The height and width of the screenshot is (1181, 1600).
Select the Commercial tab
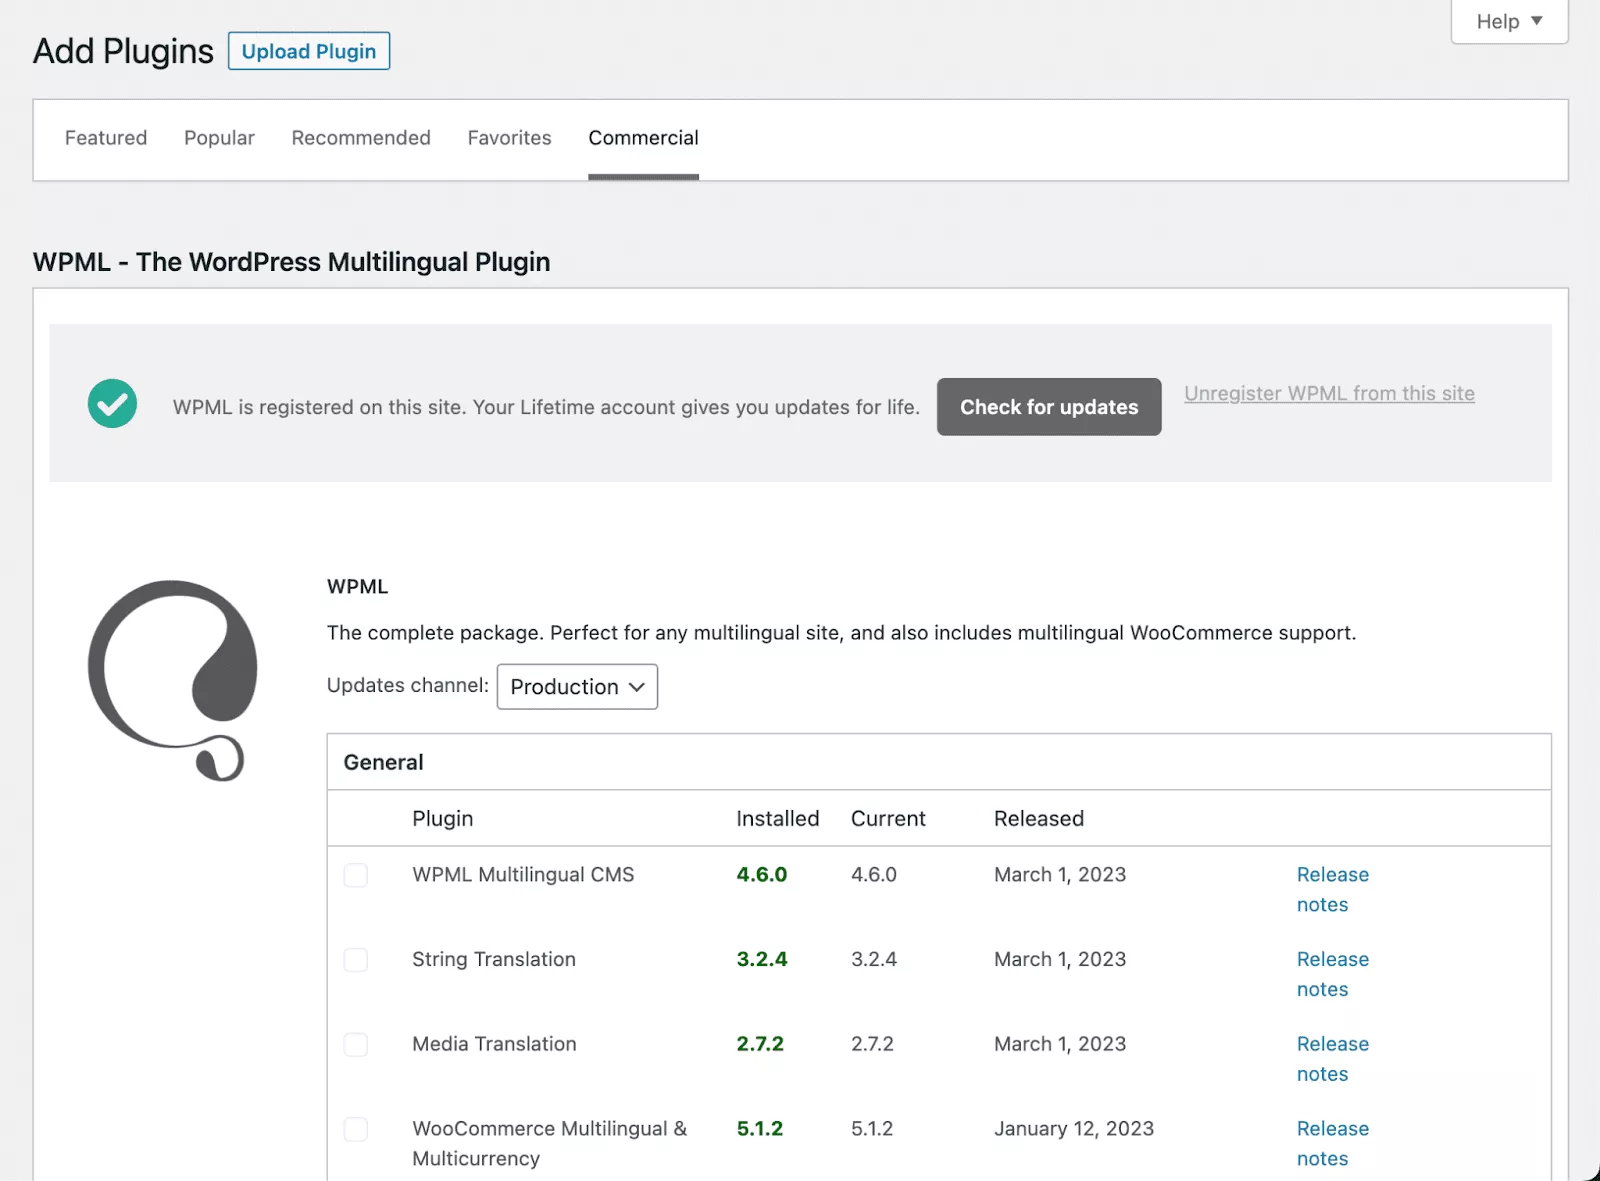pyautogui.click(x=643, y=138)
